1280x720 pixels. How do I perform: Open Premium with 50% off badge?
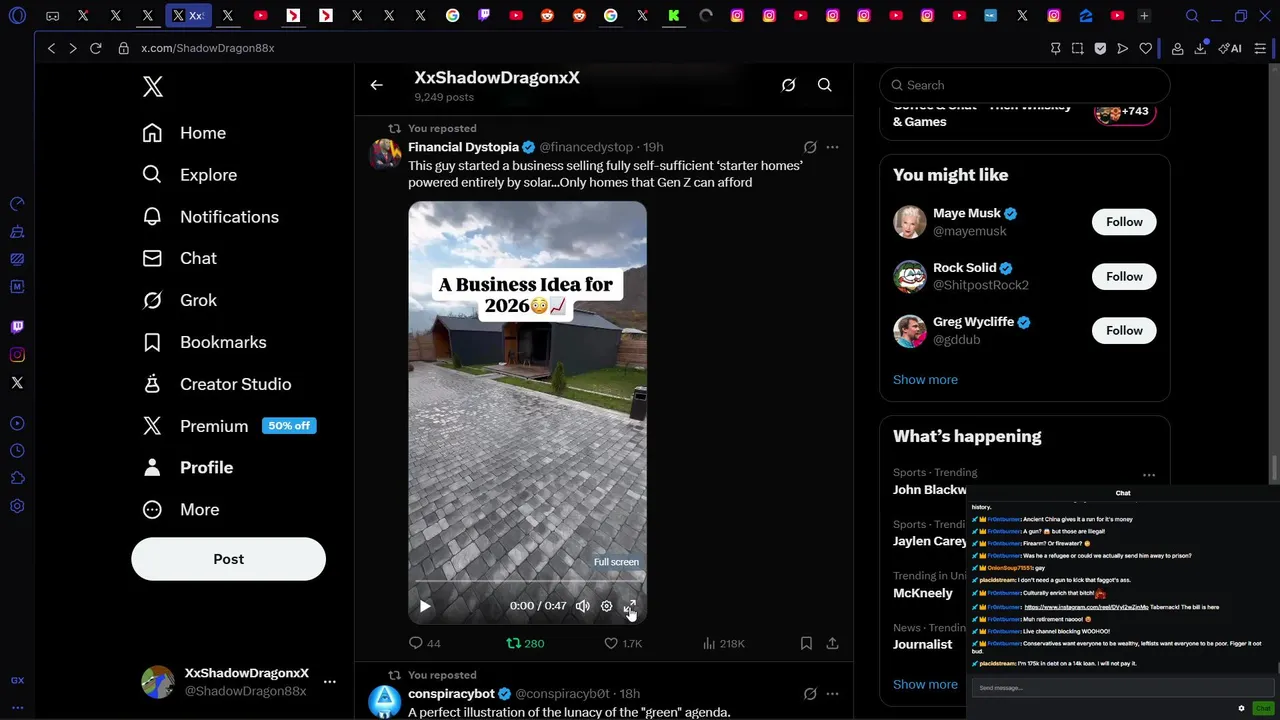[x=229, y=426]
